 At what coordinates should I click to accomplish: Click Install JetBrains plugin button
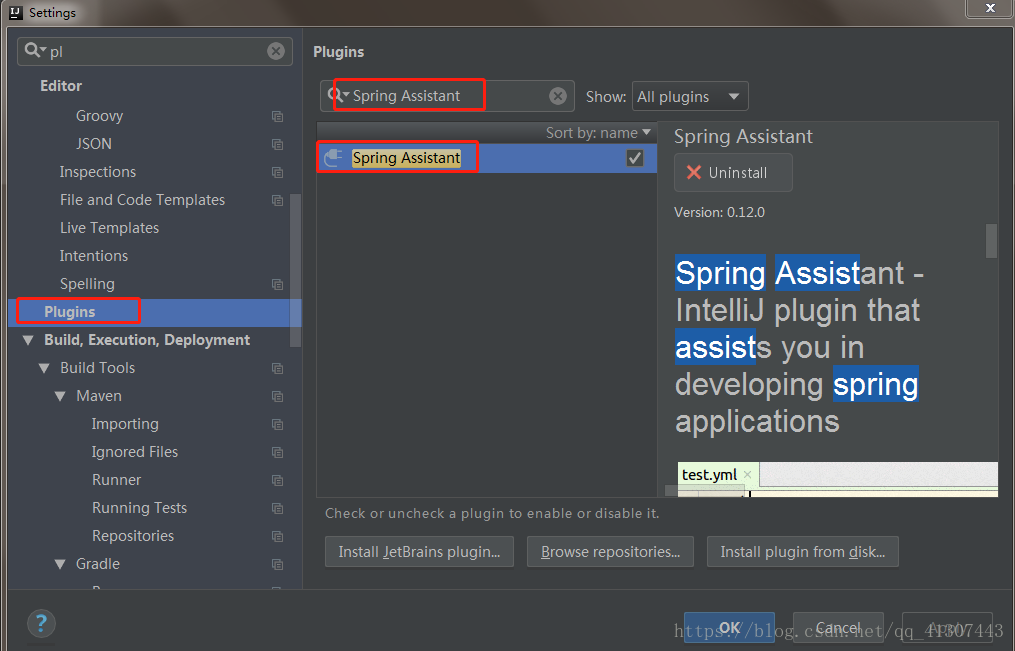point(419,552)
